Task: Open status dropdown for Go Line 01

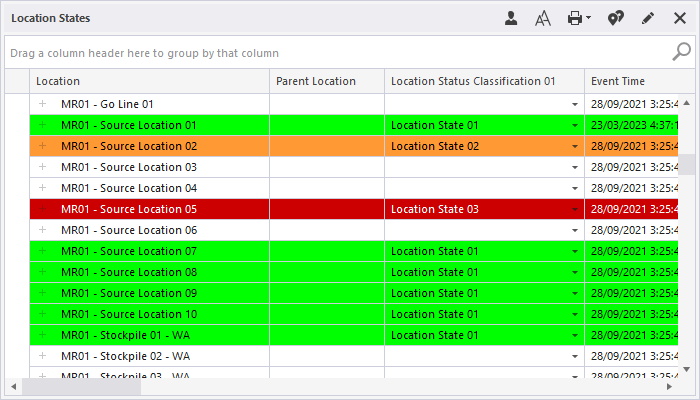Action: 575,104
